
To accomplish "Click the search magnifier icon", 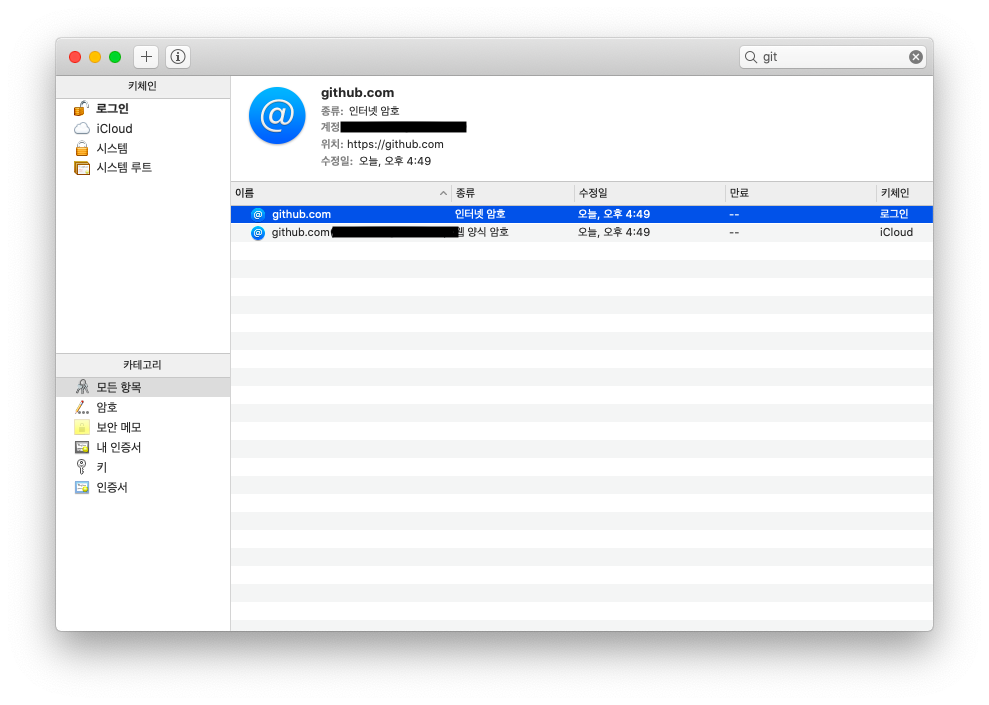I will tap(751, 57).
